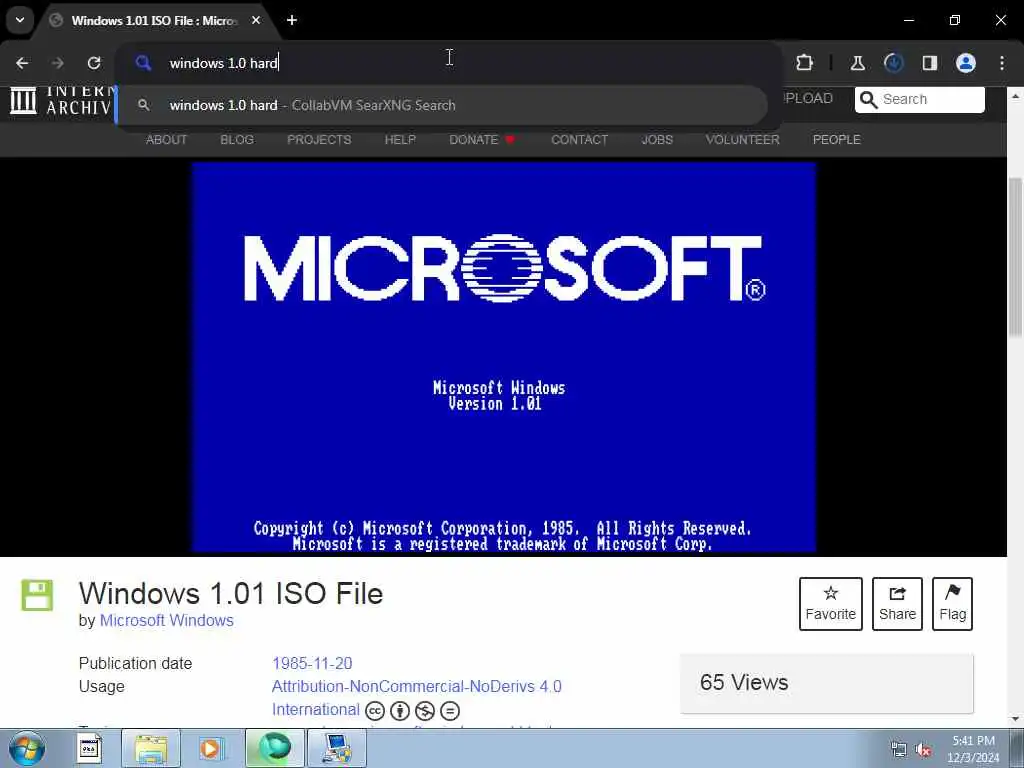Open the tab search dropdown arrow

point(20,20)
